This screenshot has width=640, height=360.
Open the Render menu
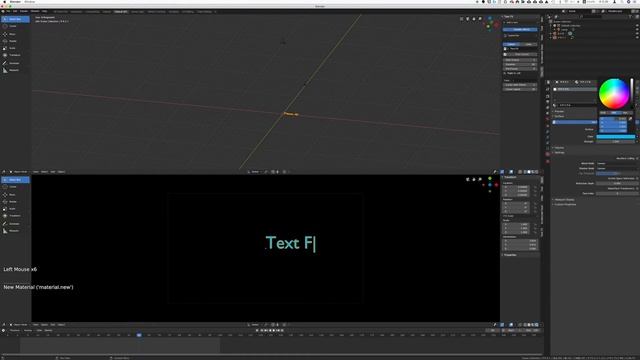pos(24,11)
